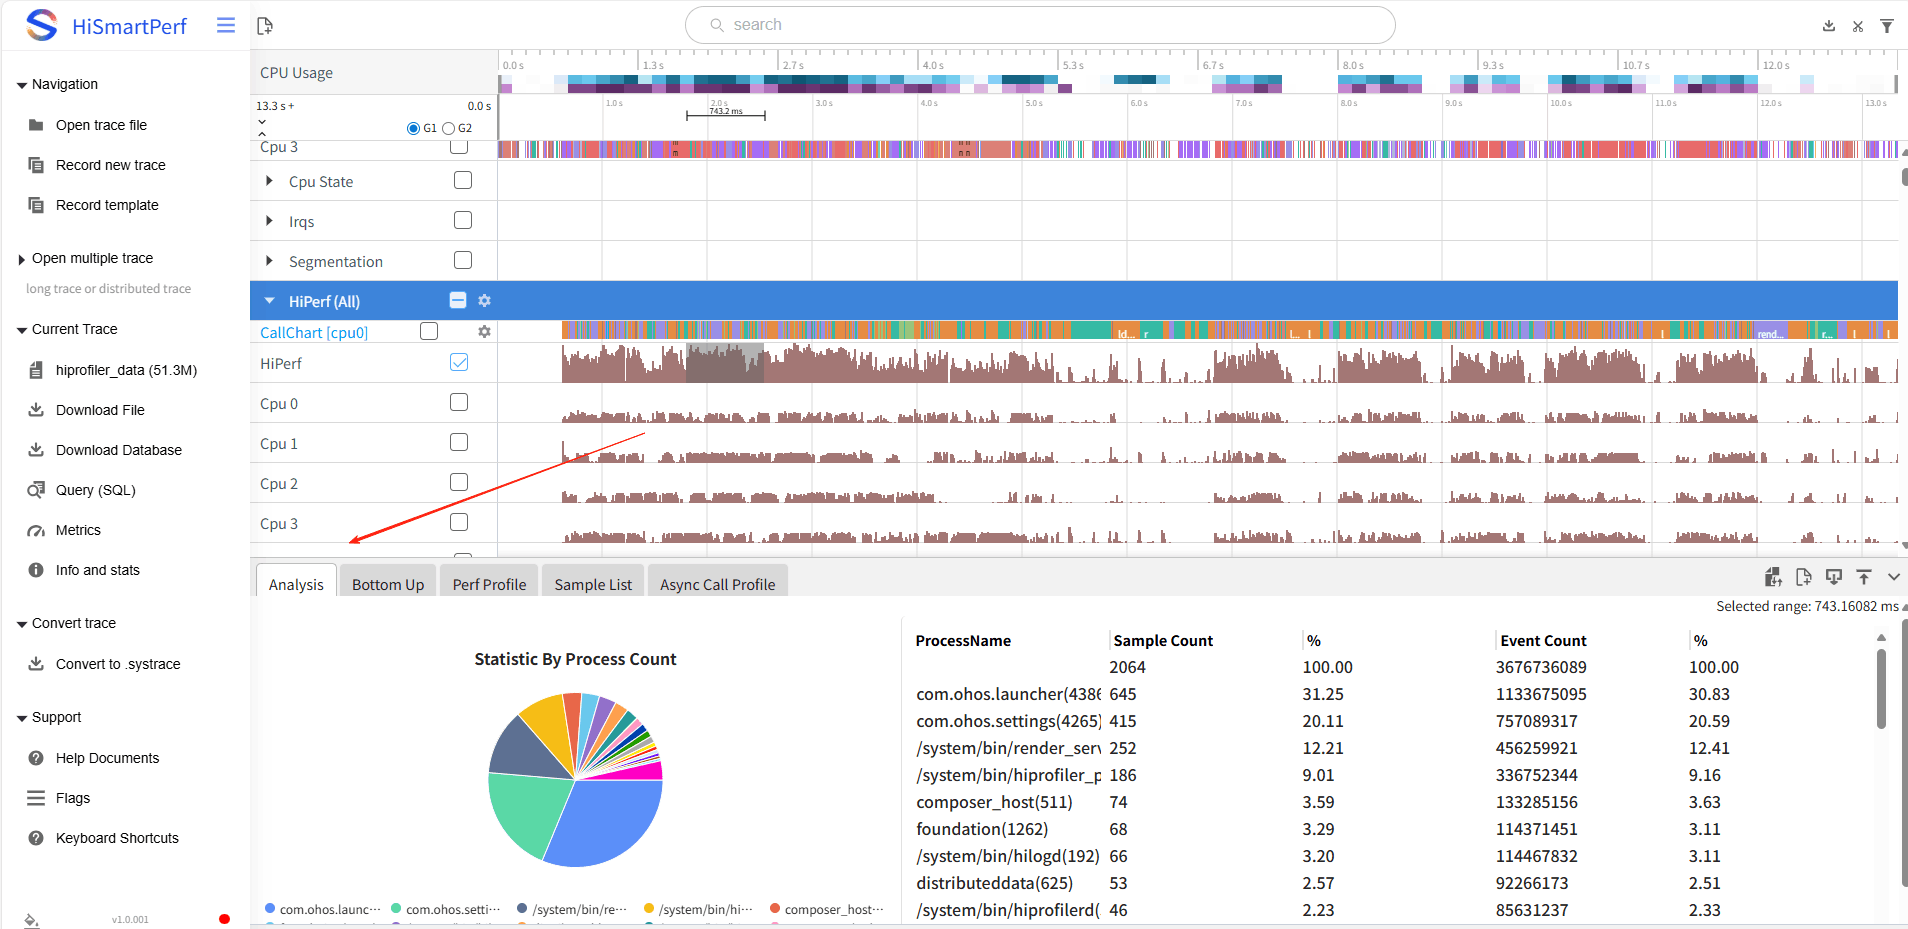Click the Metrics gauge icon
This screenshot has height=929, width=1908.
point(36,530)
